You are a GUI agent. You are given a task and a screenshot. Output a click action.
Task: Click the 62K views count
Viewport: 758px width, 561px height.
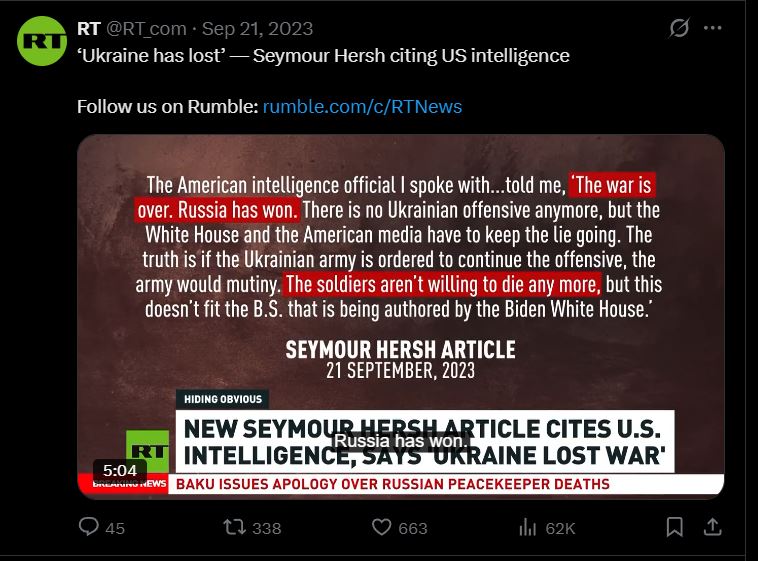[560, 529]
